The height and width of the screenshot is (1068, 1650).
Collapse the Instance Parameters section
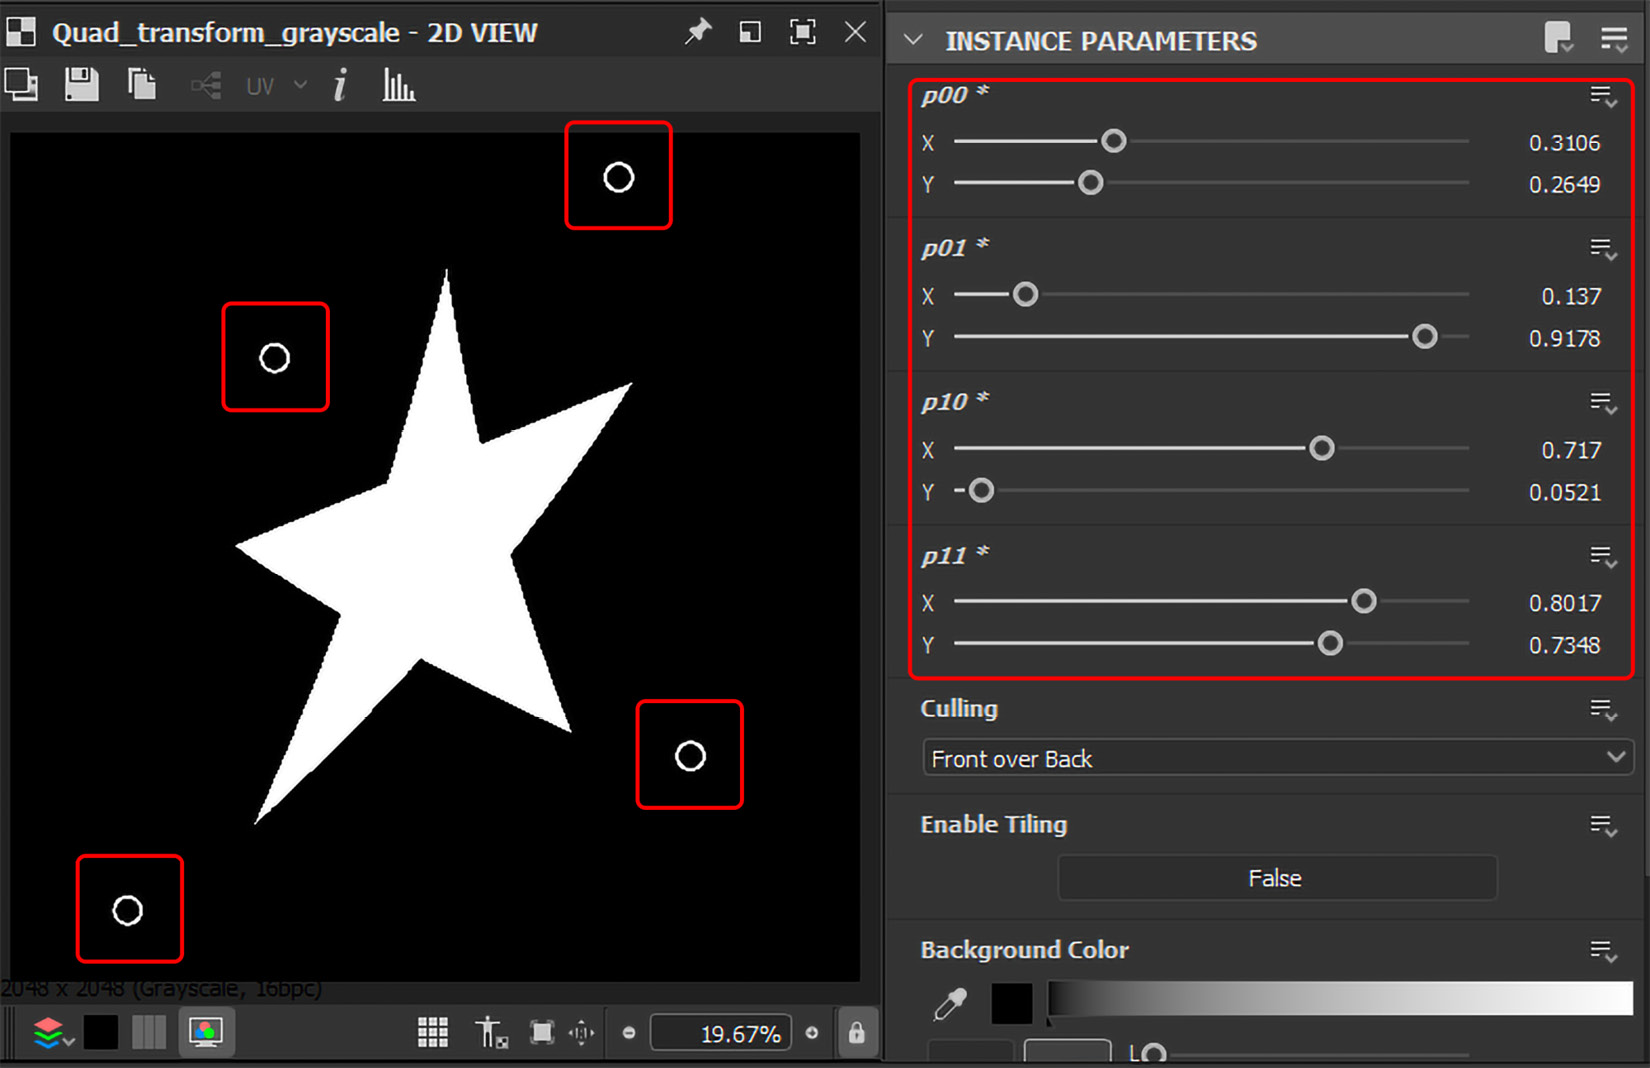pos(912,40)
